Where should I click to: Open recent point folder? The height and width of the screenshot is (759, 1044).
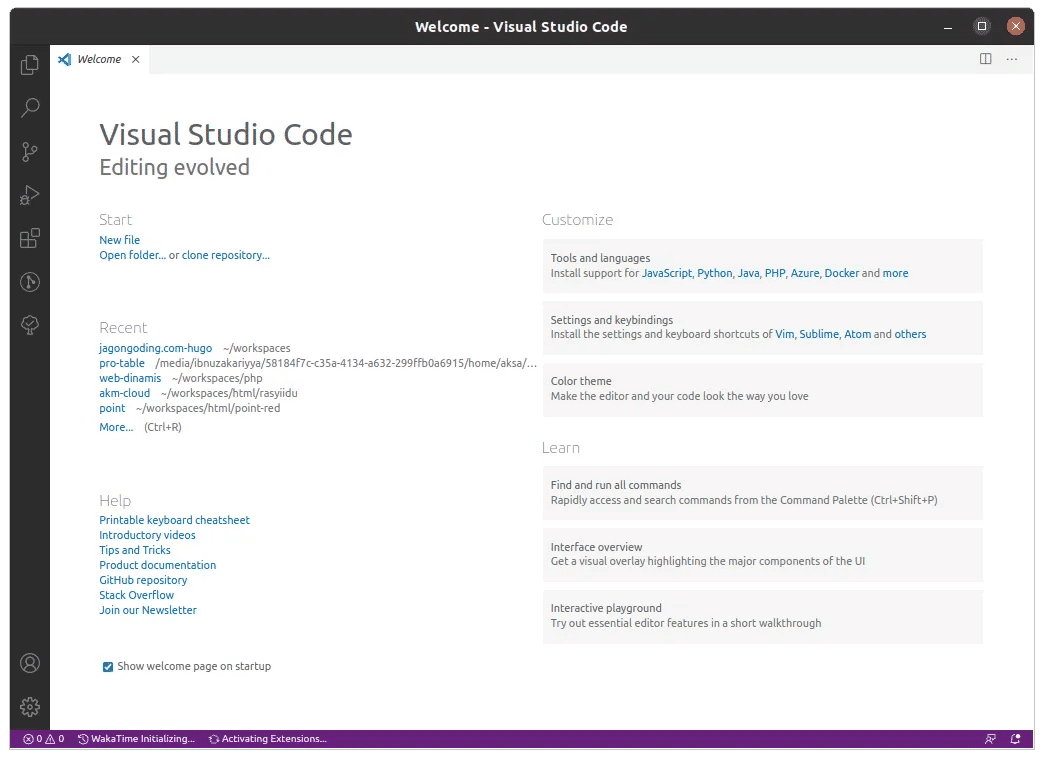pyautogui.click(x=112, y=408)
